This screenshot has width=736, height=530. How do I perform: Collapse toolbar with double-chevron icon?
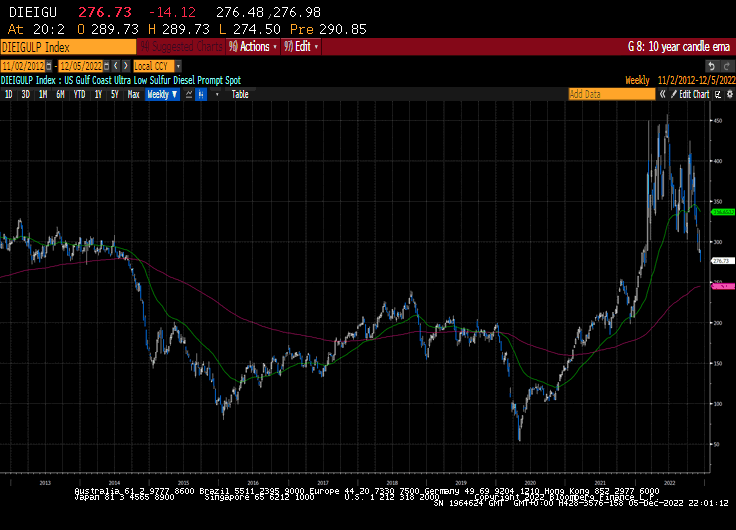[662, 94]
